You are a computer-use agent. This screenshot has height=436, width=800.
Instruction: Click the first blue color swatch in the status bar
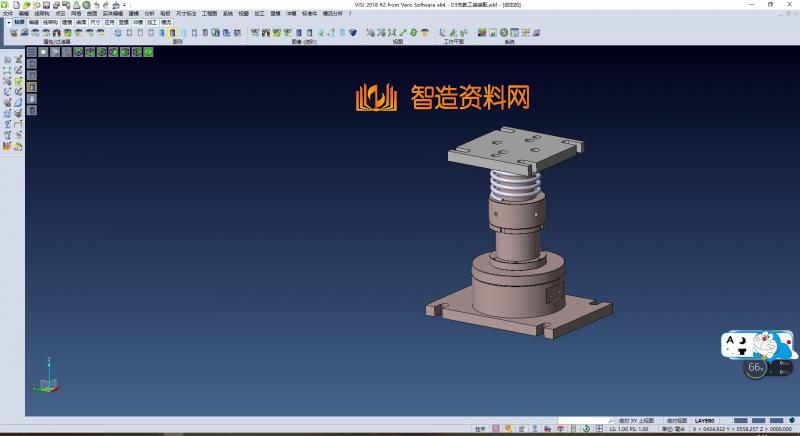(x=741, y=421)
